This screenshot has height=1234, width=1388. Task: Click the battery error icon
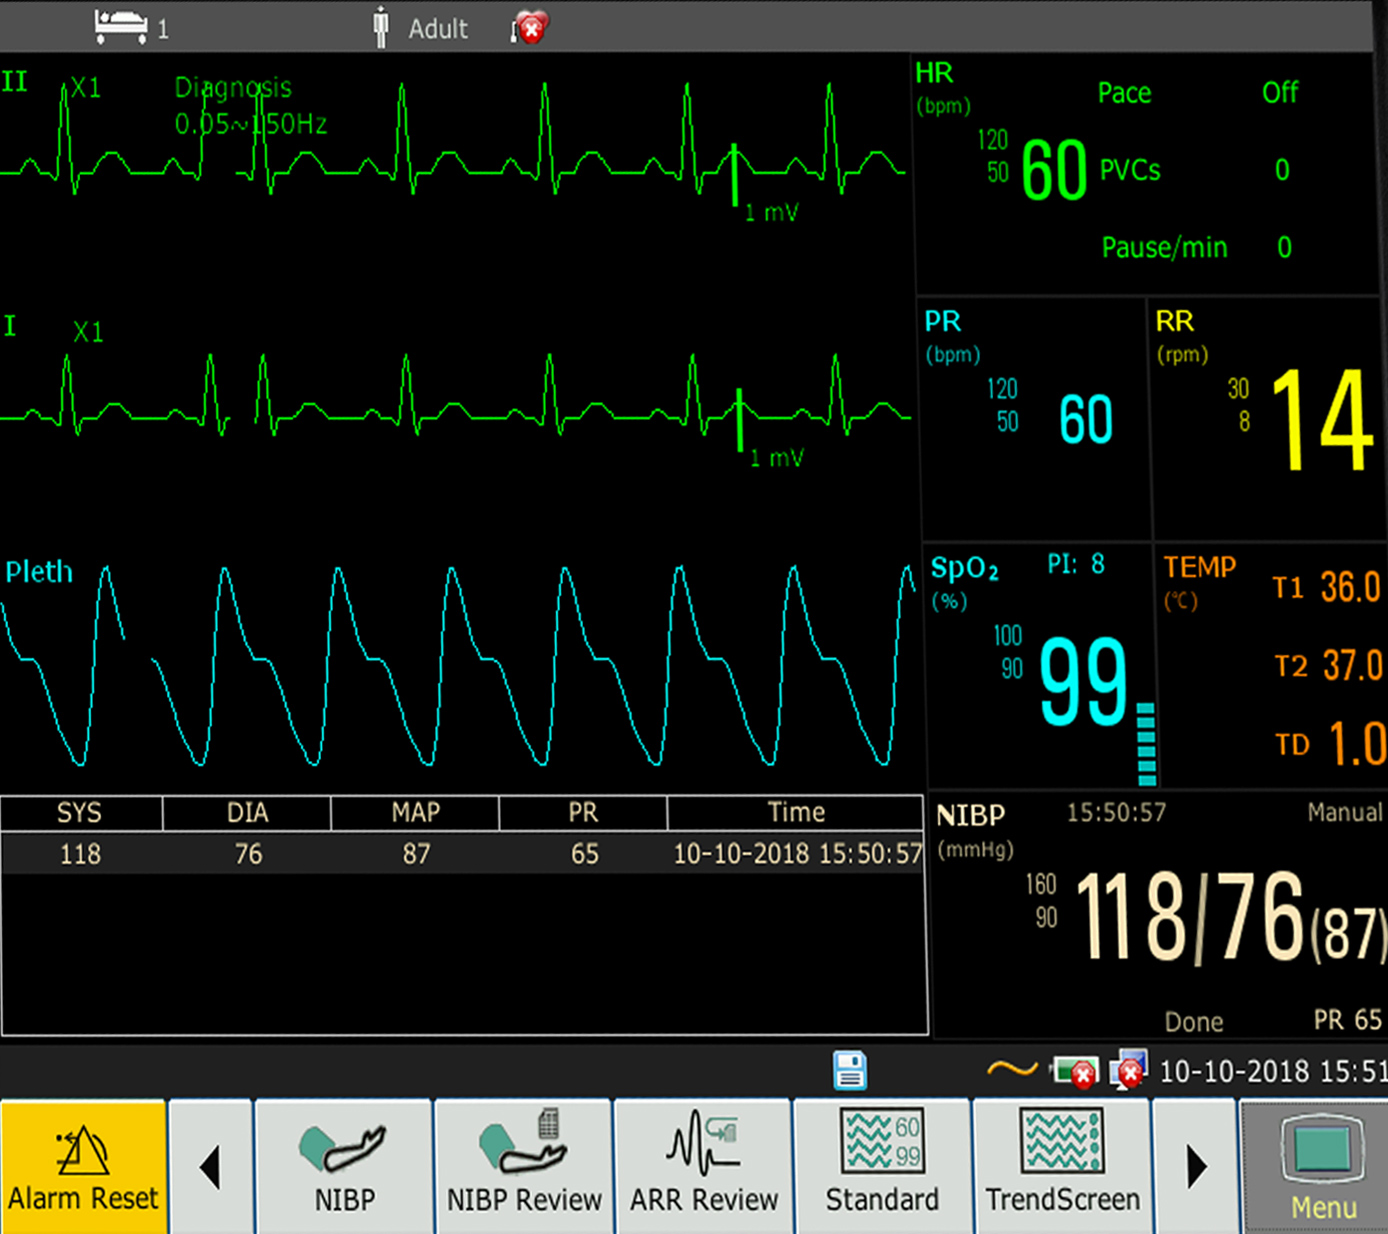pos(1075,1072)
